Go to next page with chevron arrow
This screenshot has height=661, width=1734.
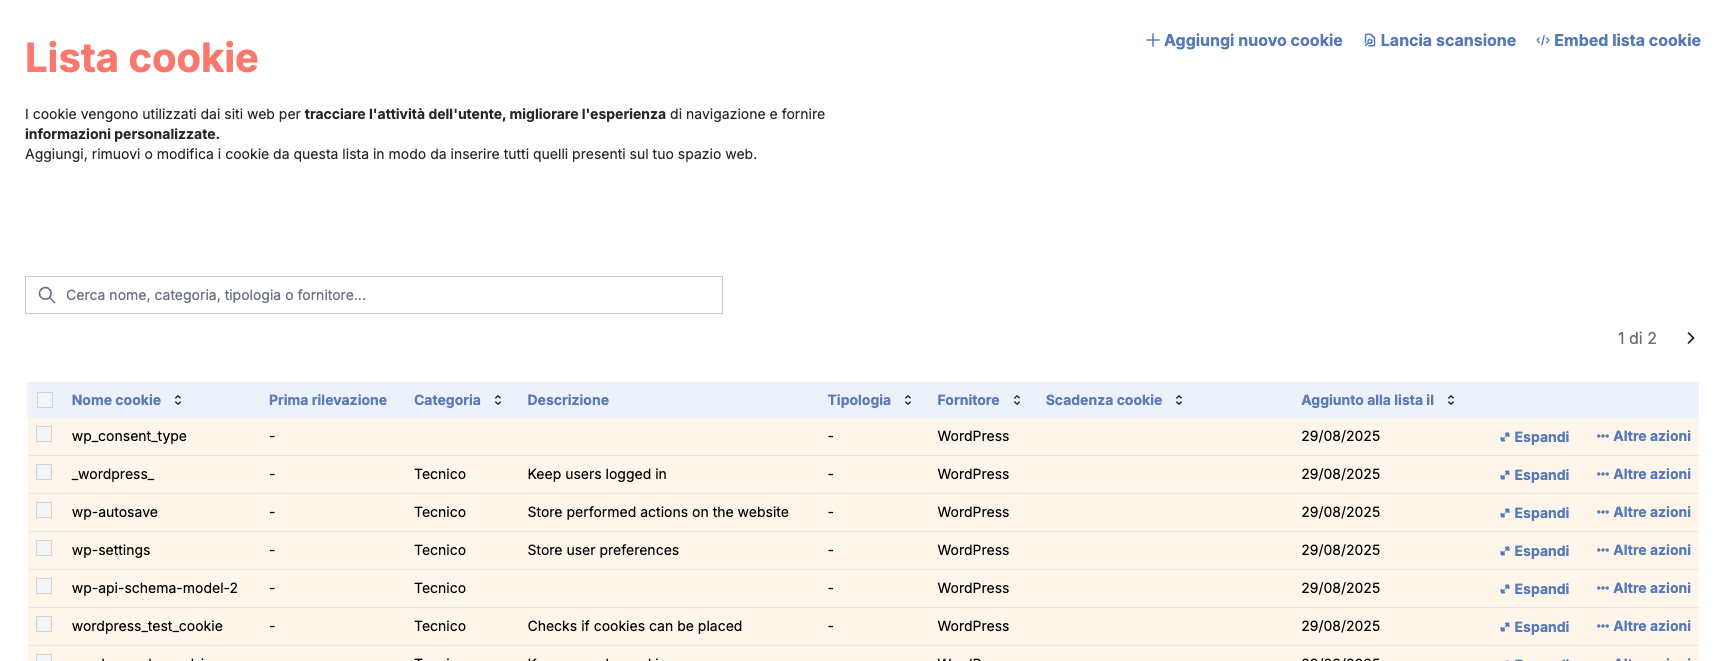point(1690,338)
